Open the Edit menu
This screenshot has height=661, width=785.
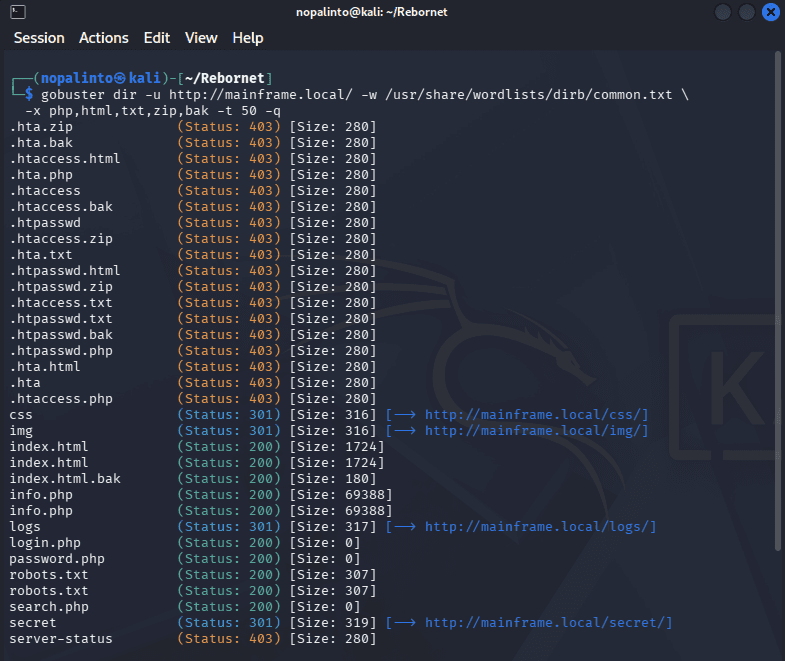pyautogui.click(x=157, y=38)
